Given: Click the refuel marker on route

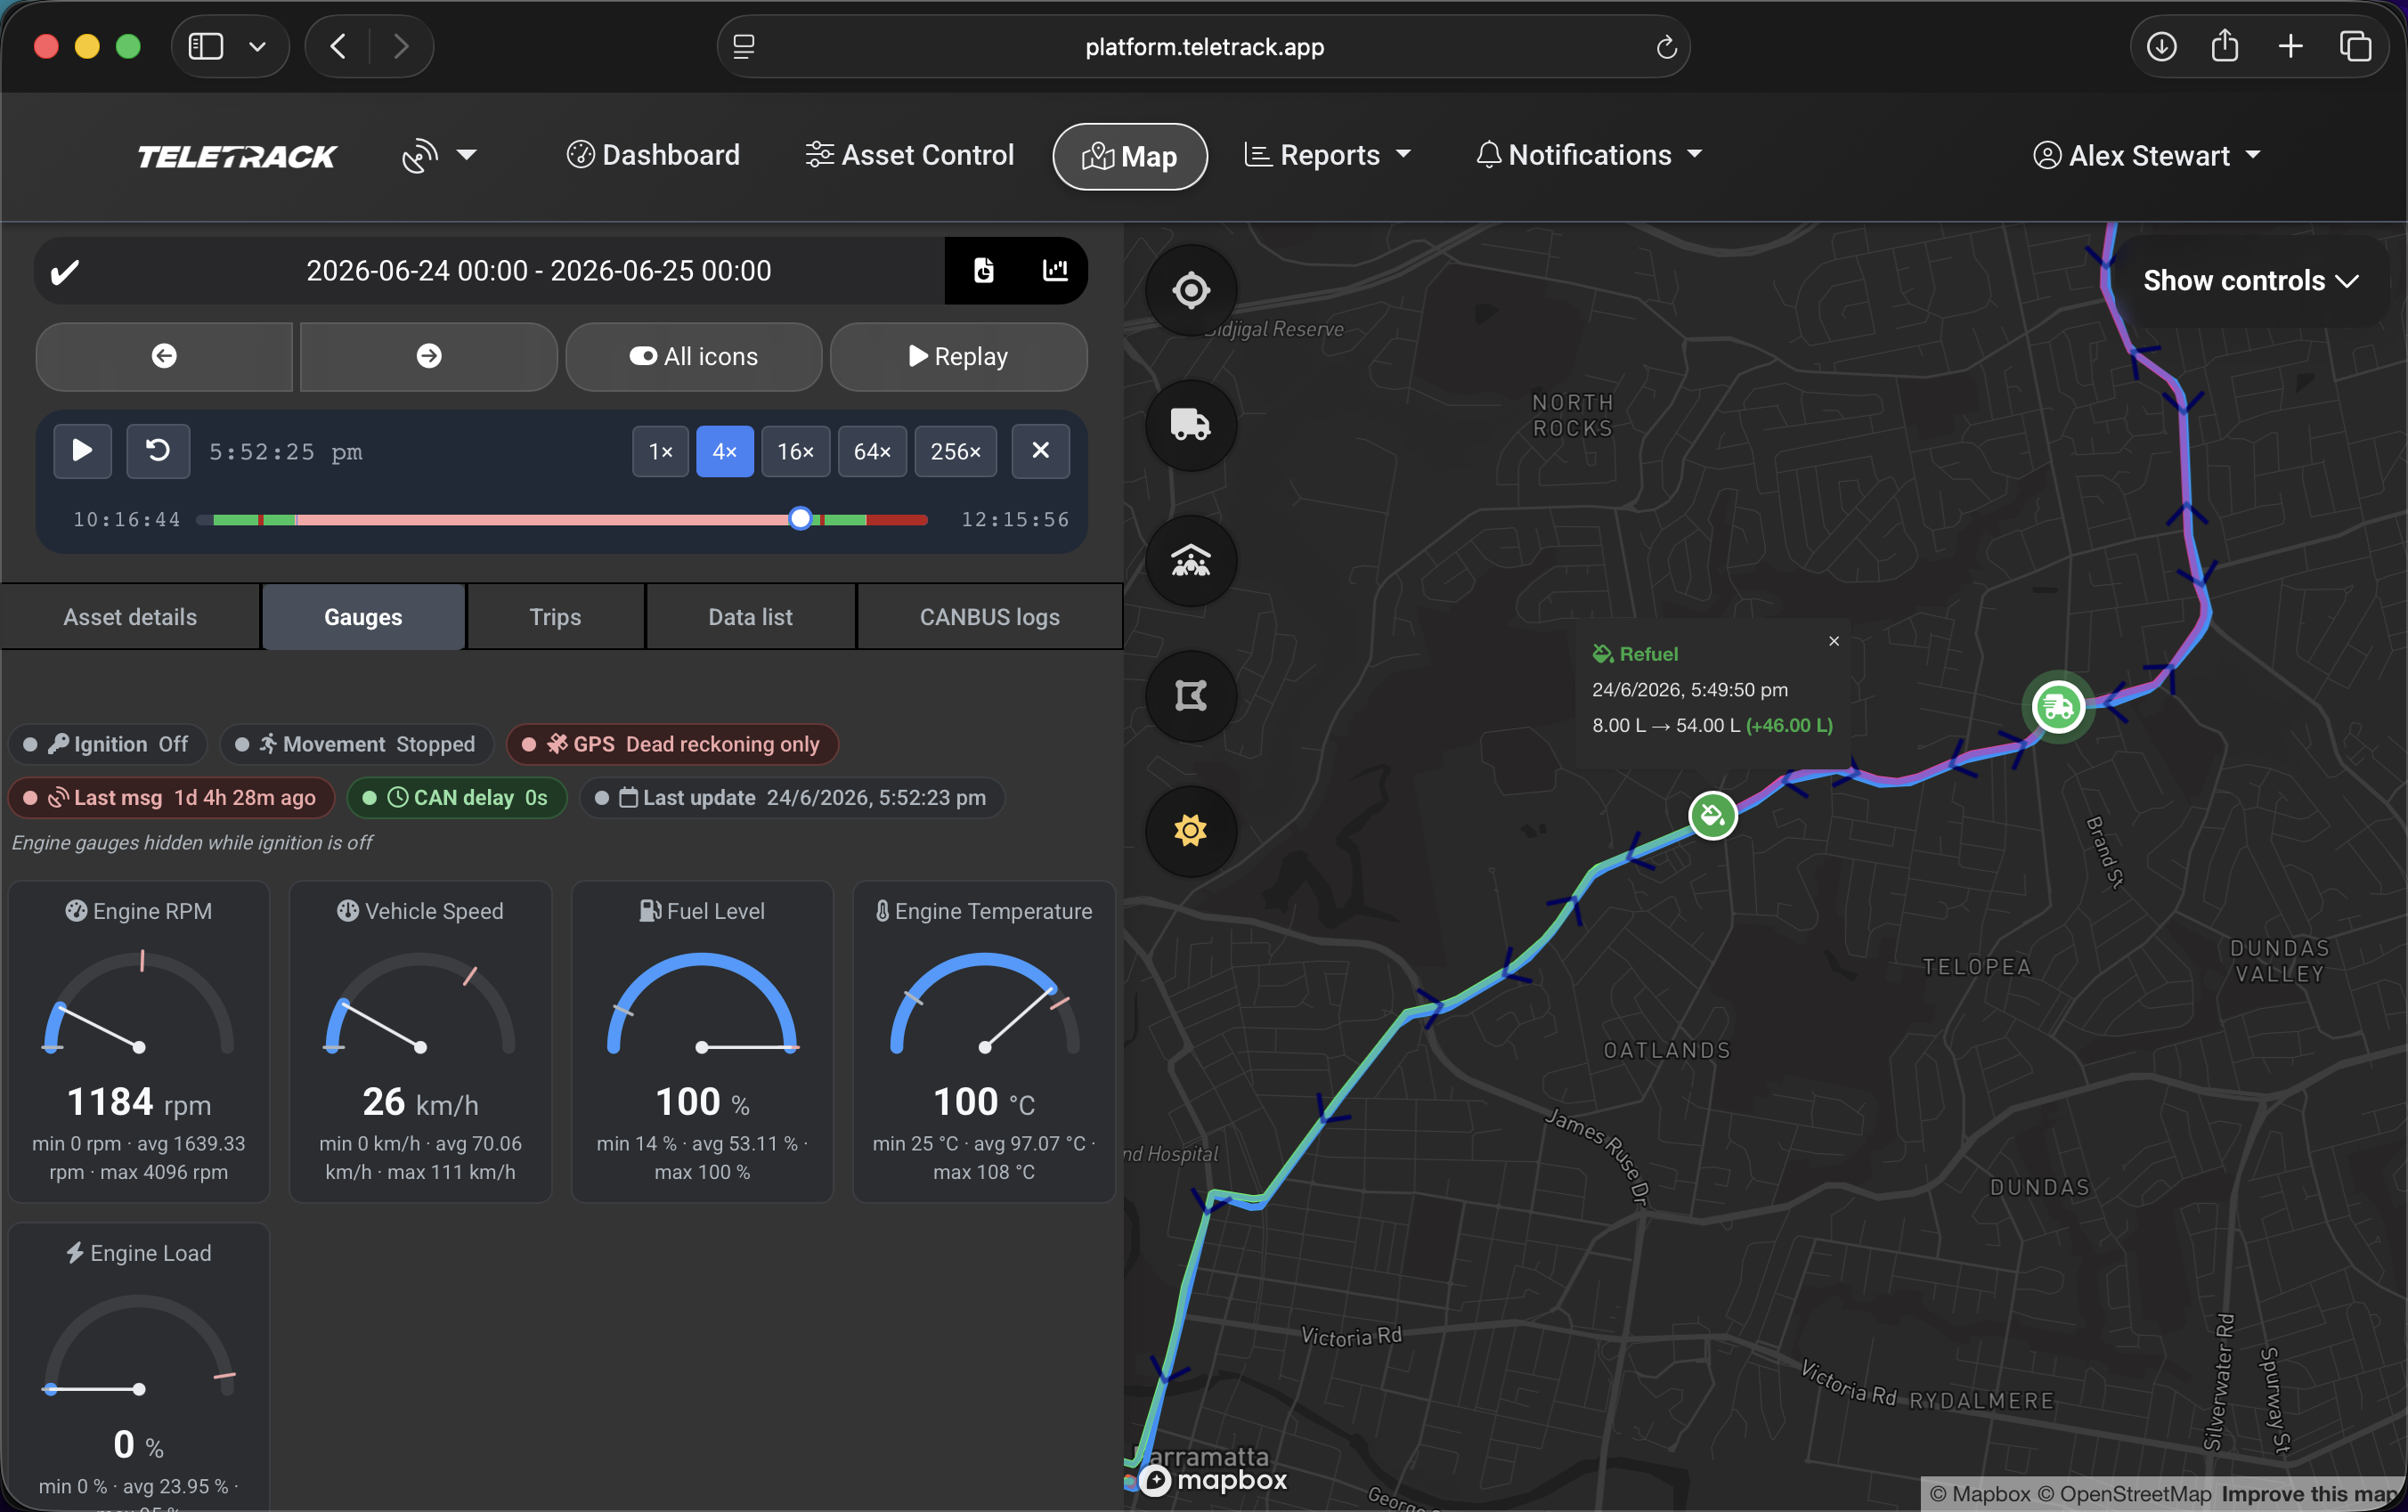Looking at the screenshot, I should point(1713,816).
